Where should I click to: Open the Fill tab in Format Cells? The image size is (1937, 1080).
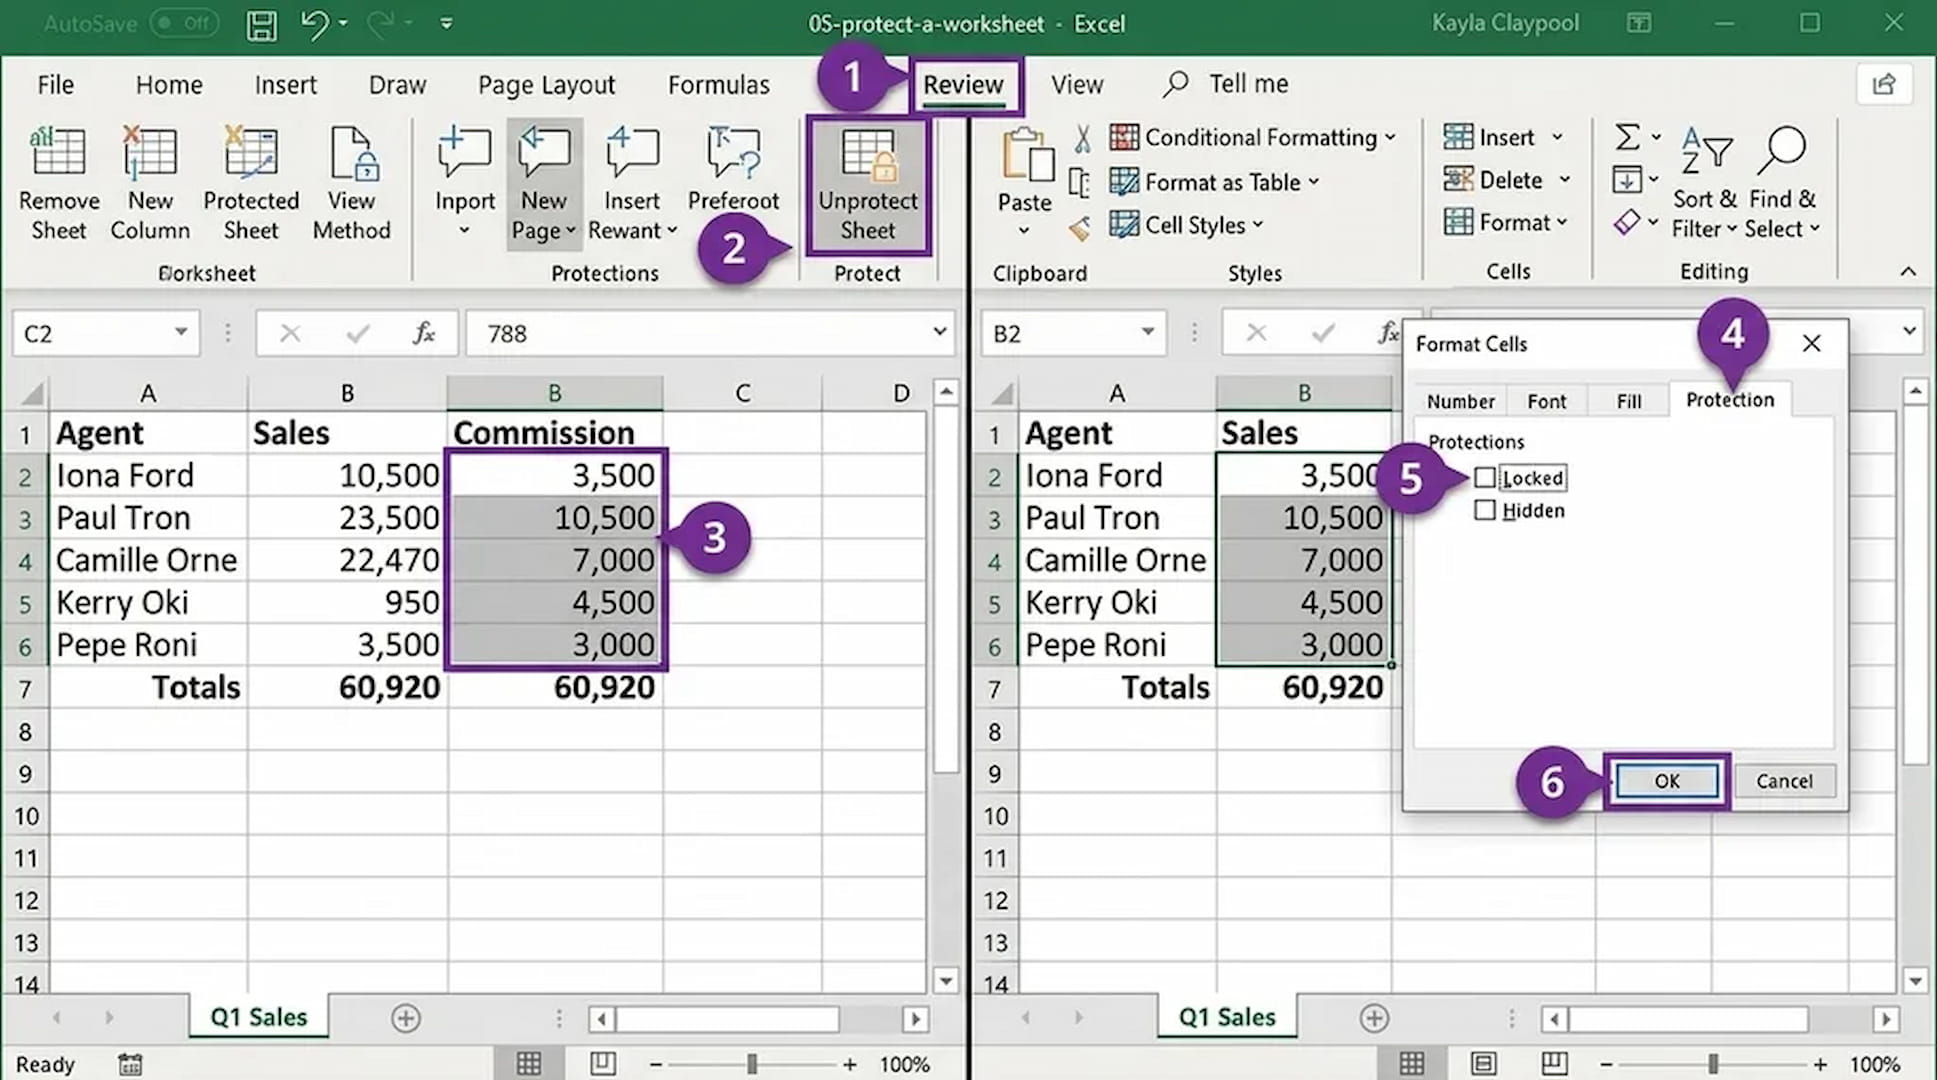(1628, 401)
